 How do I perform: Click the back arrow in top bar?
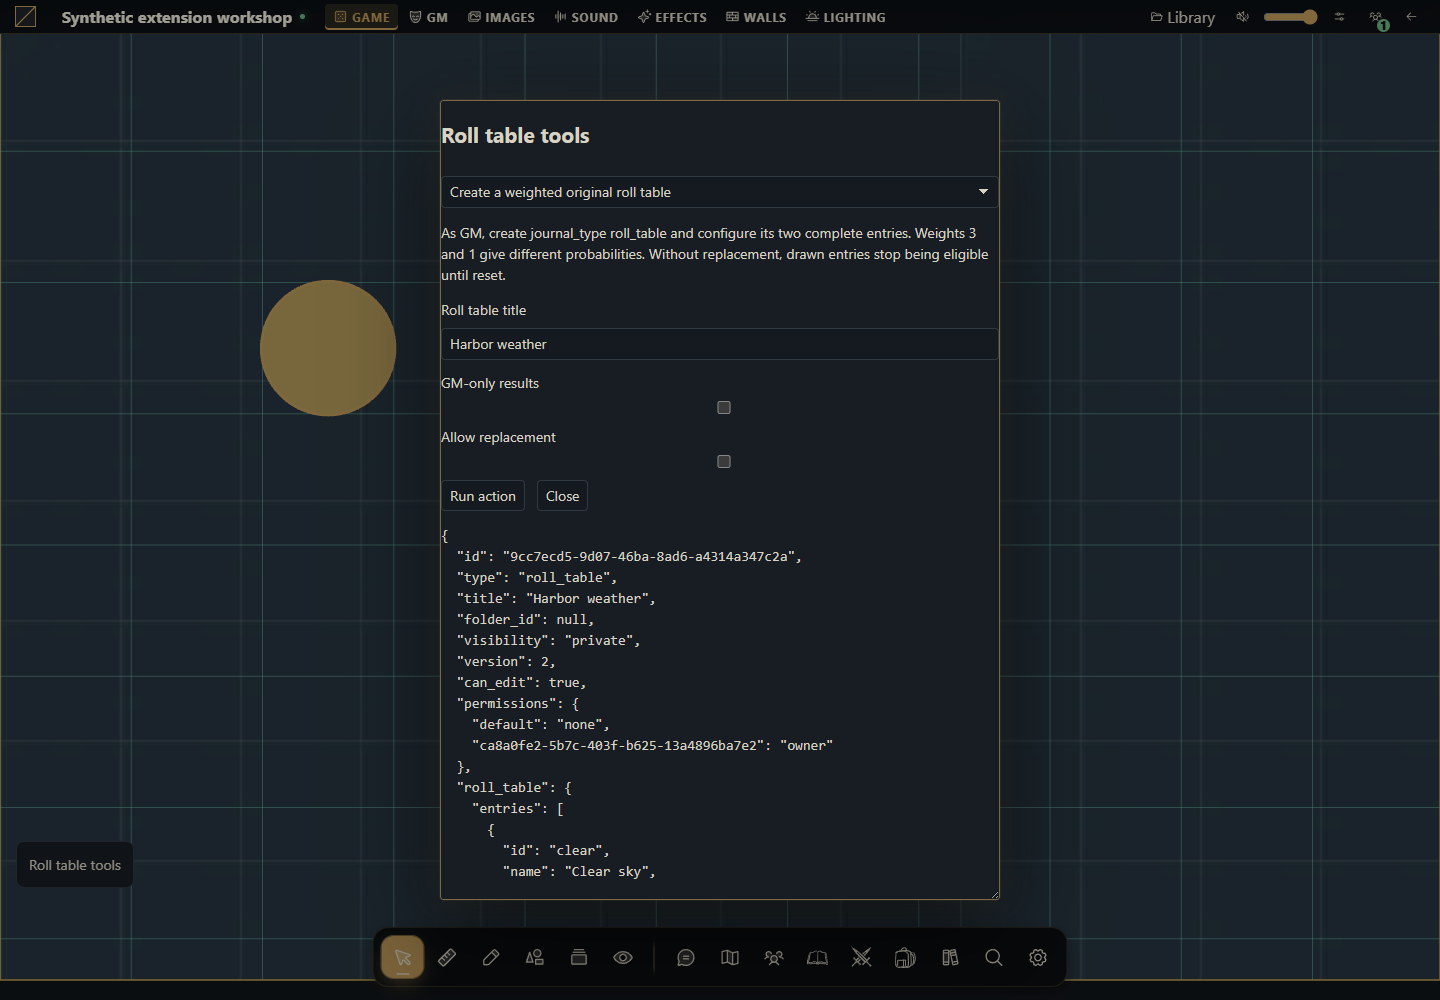point(1411,17)
